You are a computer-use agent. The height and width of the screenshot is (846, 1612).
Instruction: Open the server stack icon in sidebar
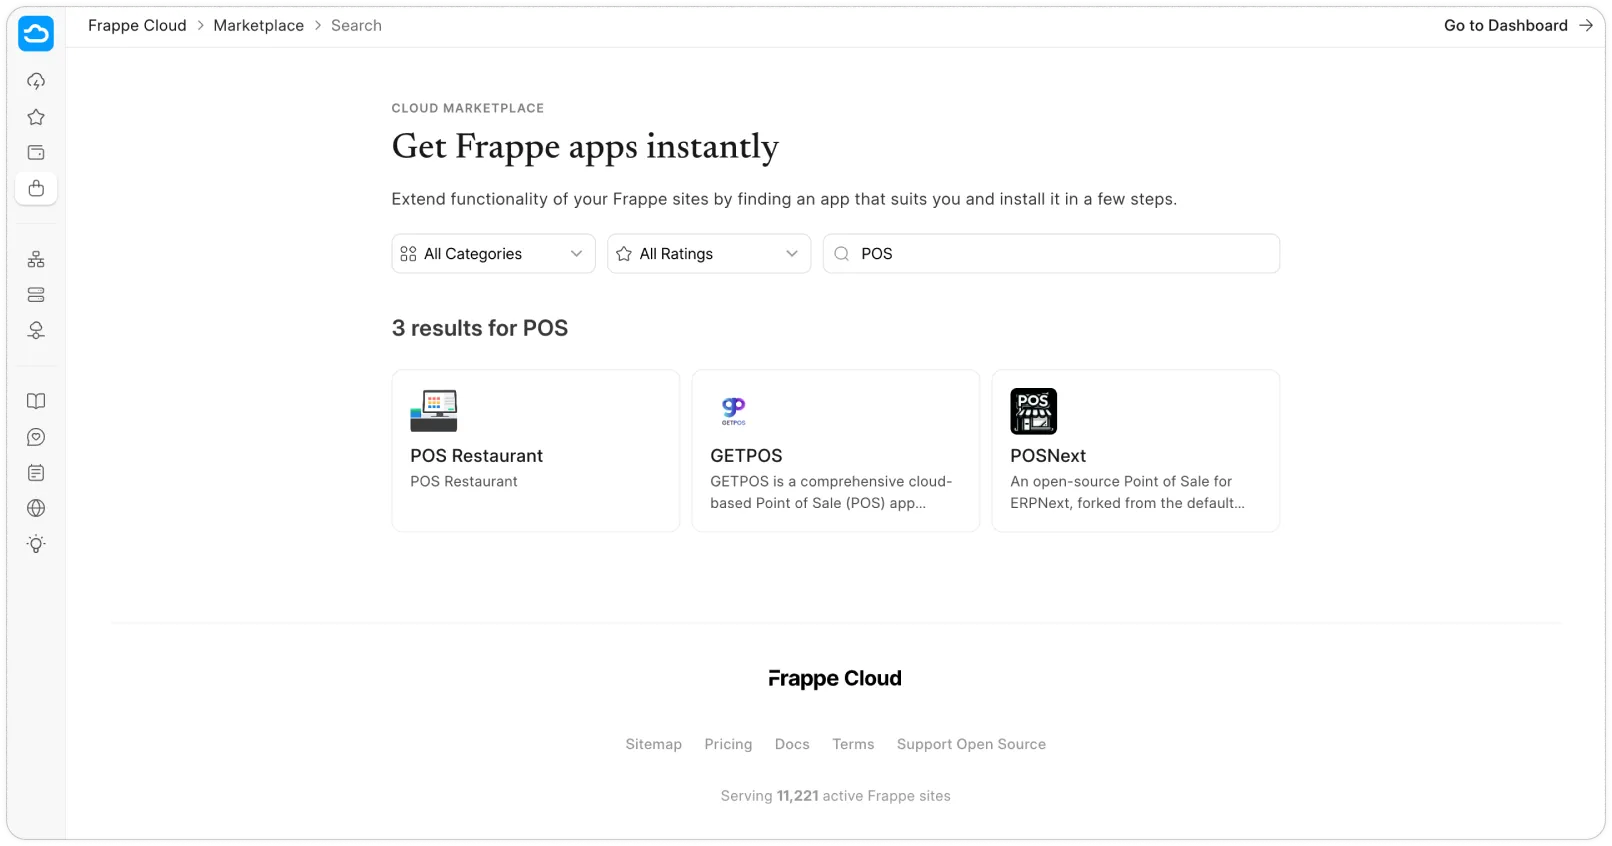point(36,295)
